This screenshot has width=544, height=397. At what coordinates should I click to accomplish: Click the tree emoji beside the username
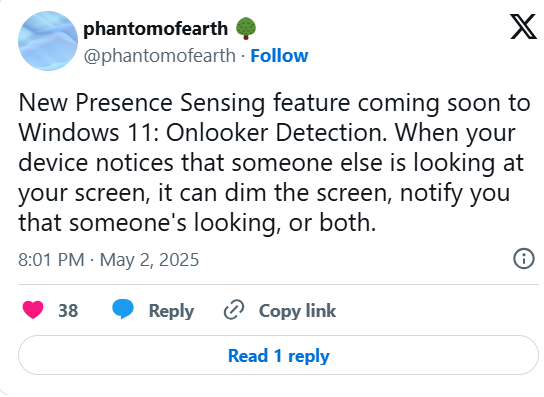click(x=246, y=28)
